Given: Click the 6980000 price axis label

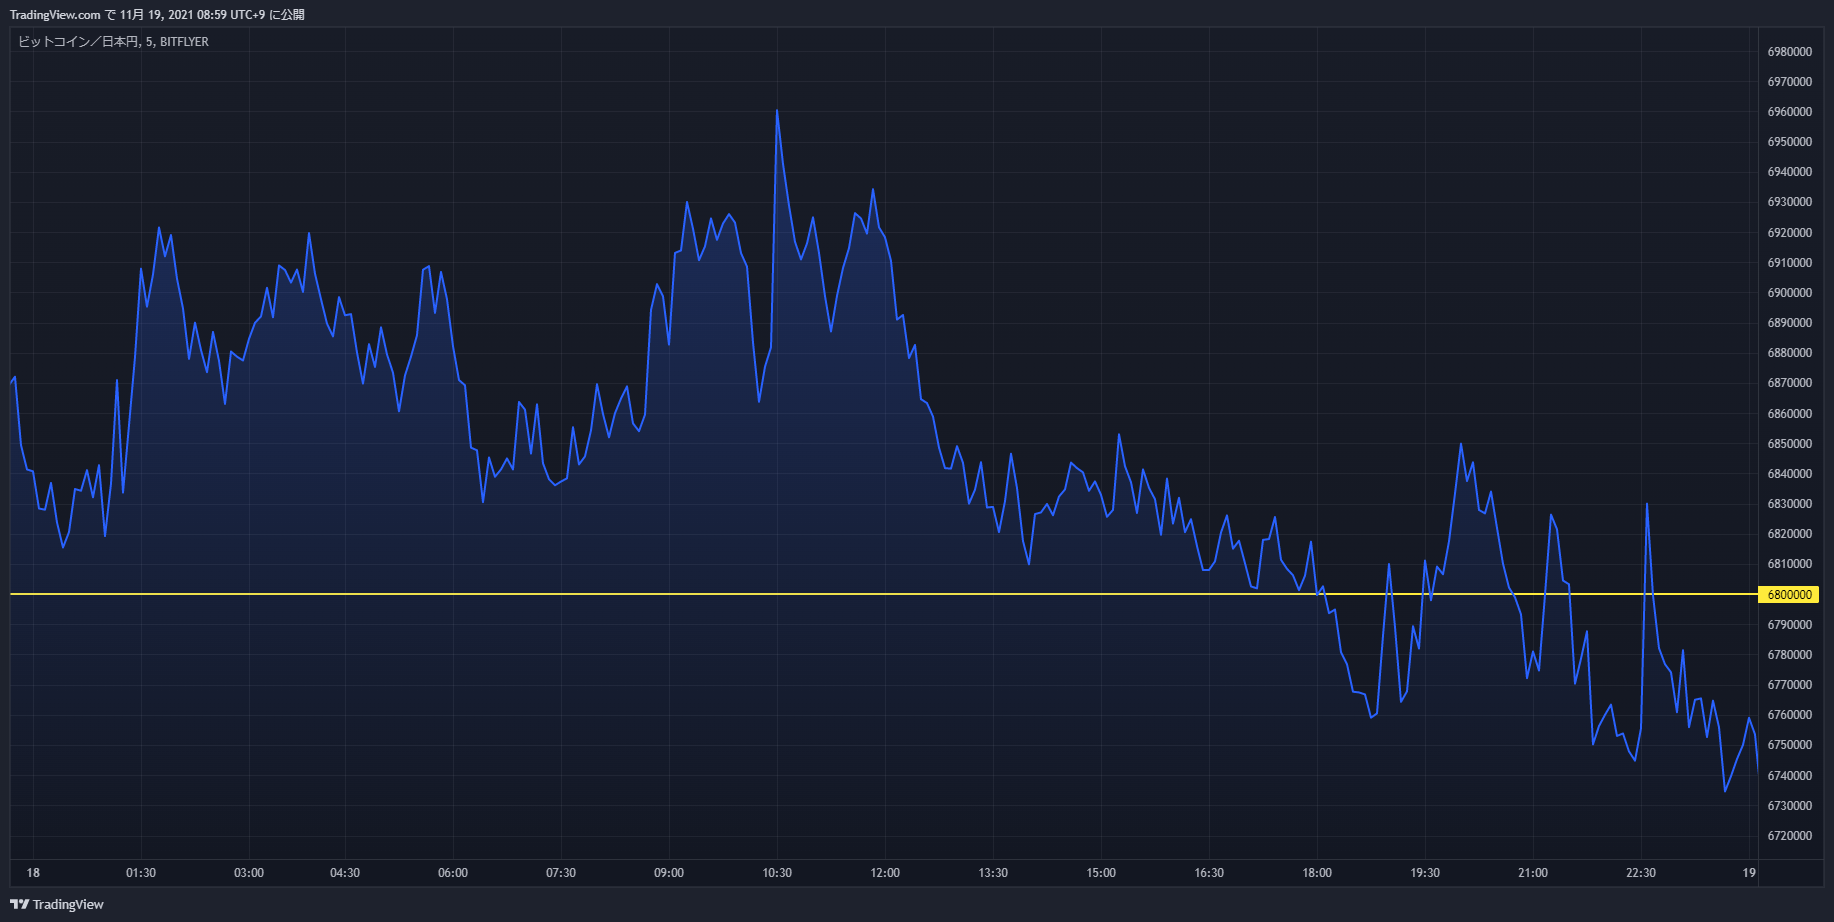Looking at the screenshot, I should tap(1790, 52).
